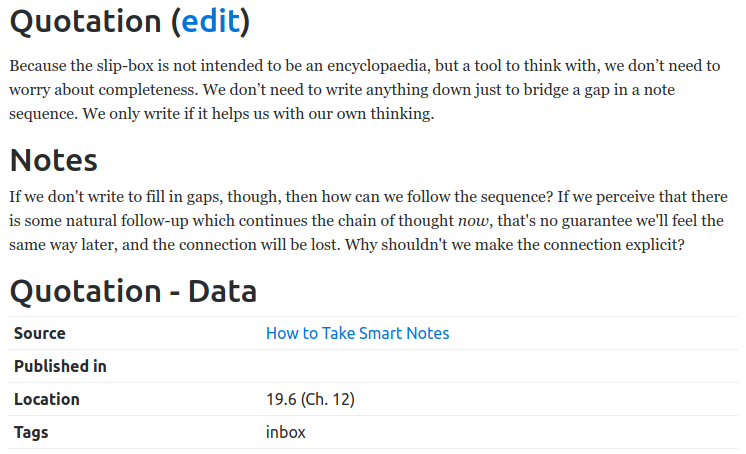Click the Quotation - Data heading
The width and height of the screenshot is (746, 454).
133,291
